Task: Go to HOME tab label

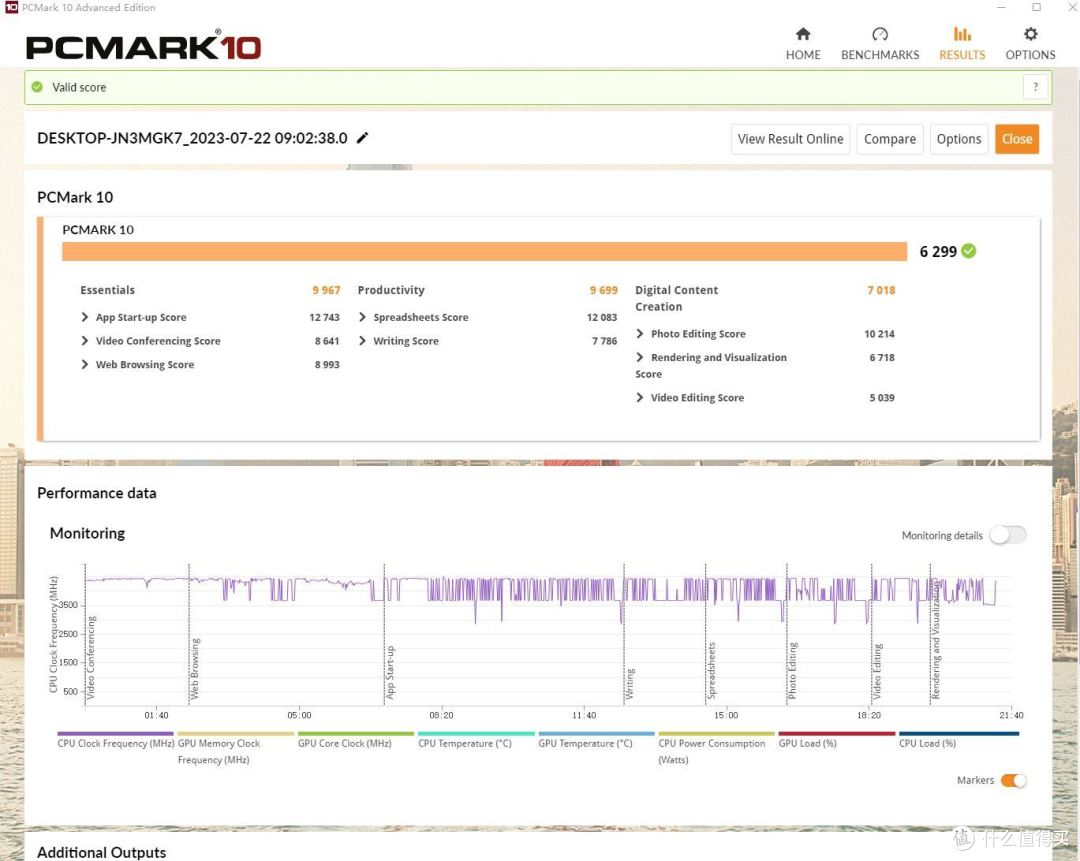Action: [803, 55]
